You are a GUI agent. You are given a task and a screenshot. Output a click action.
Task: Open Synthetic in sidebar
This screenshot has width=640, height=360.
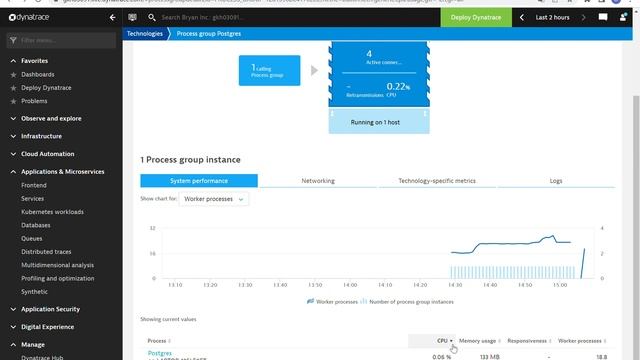[x=34, y=292]
